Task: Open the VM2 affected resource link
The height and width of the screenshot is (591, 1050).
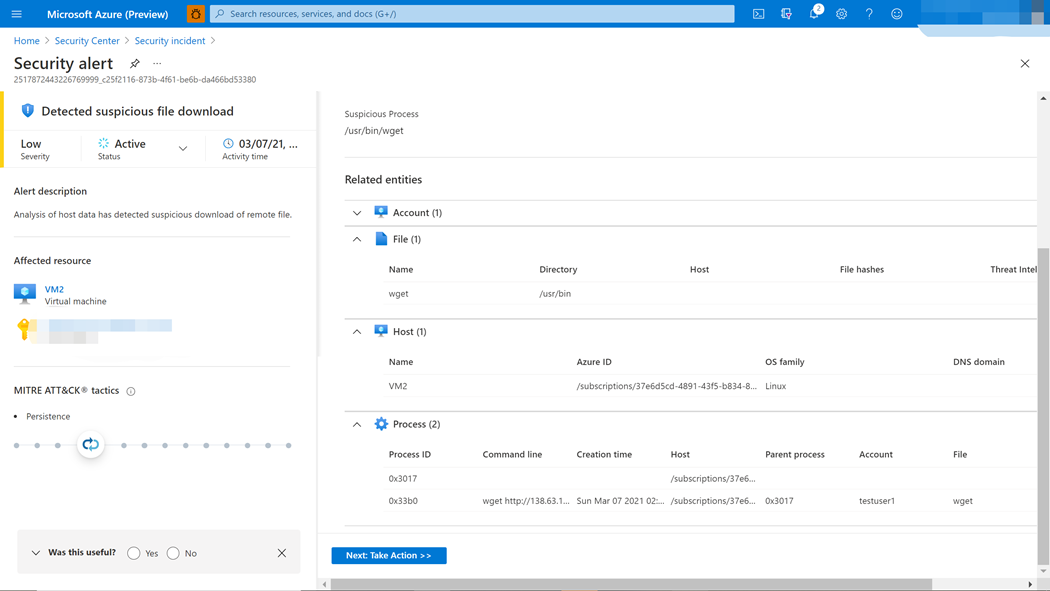Action: pos(54,289)
